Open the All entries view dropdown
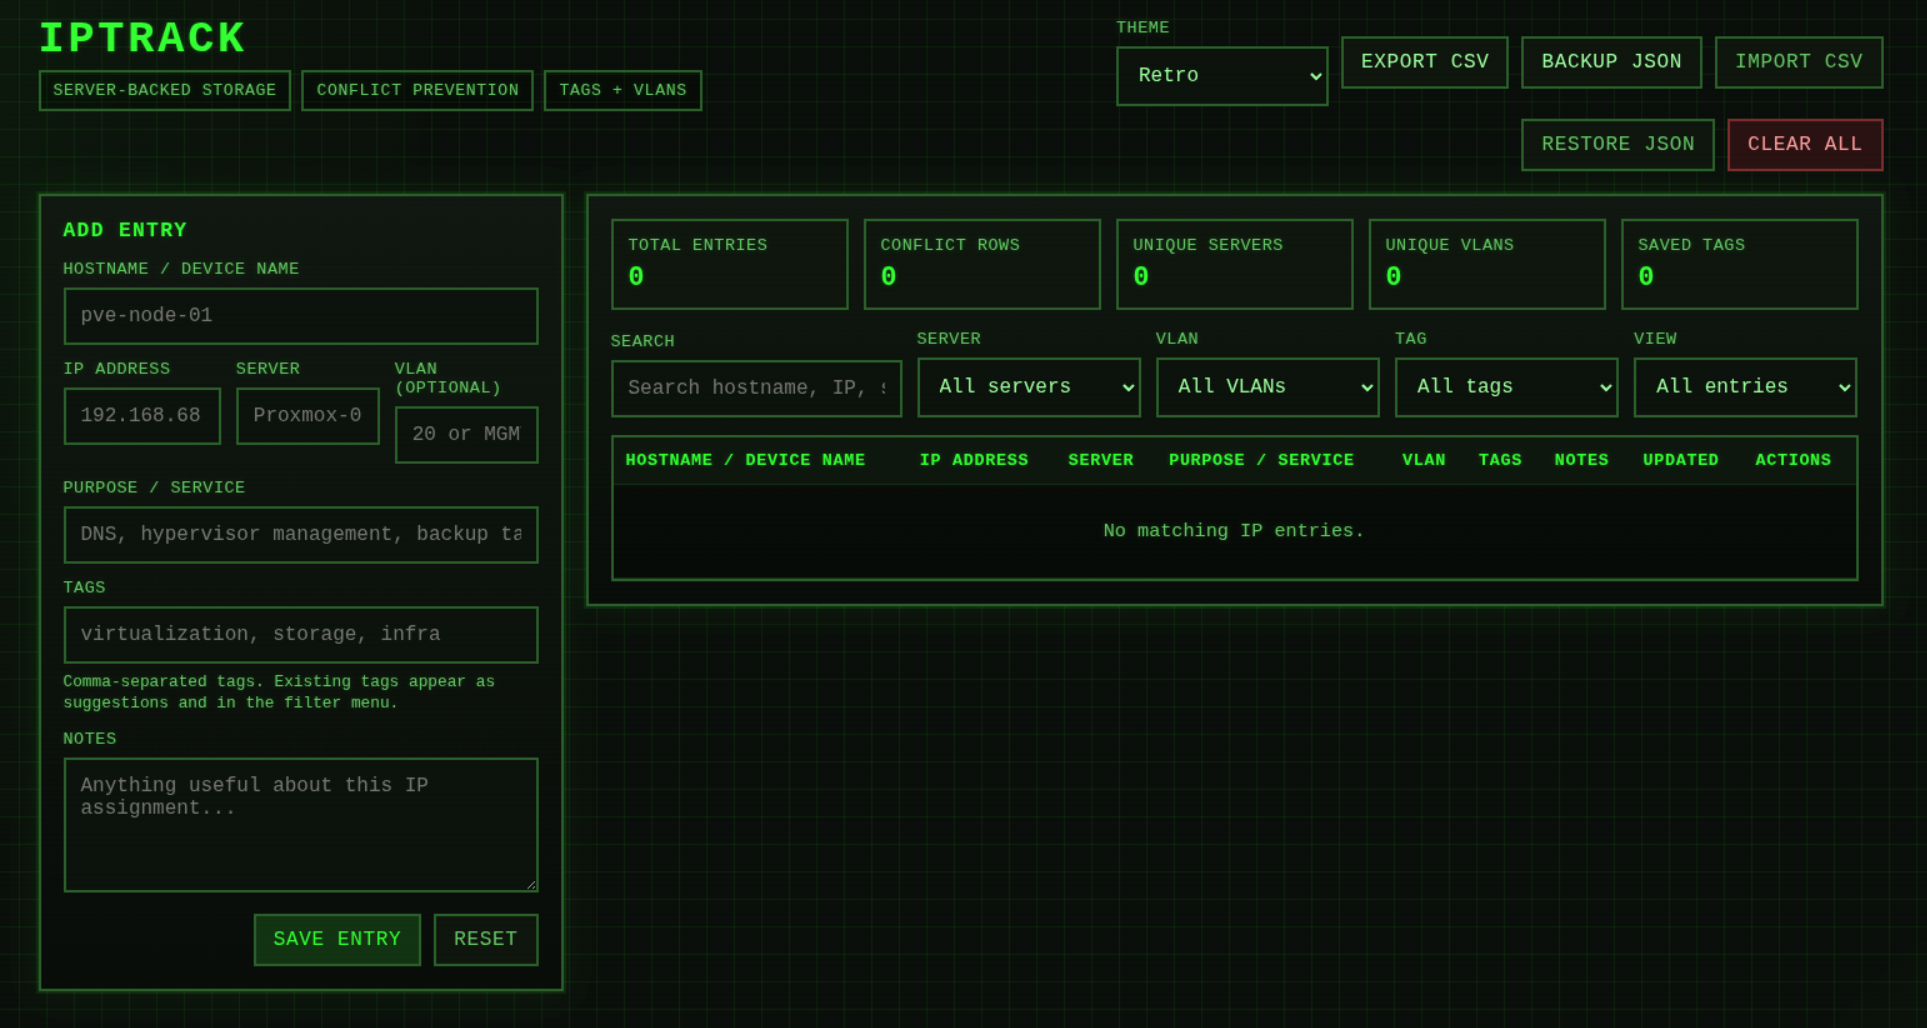Image resolution: width=1927 pixels, height=1028 pixels. [x=1745, y=387]
